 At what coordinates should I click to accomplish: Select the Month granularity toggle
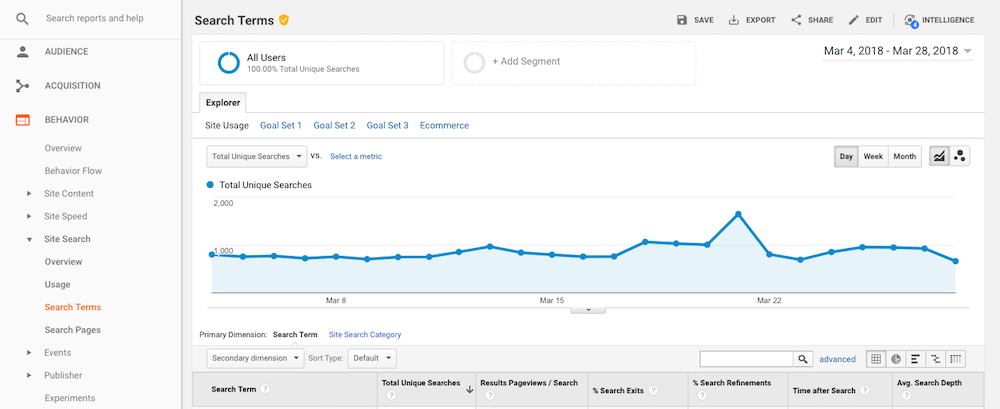click(x=904, y=156)
